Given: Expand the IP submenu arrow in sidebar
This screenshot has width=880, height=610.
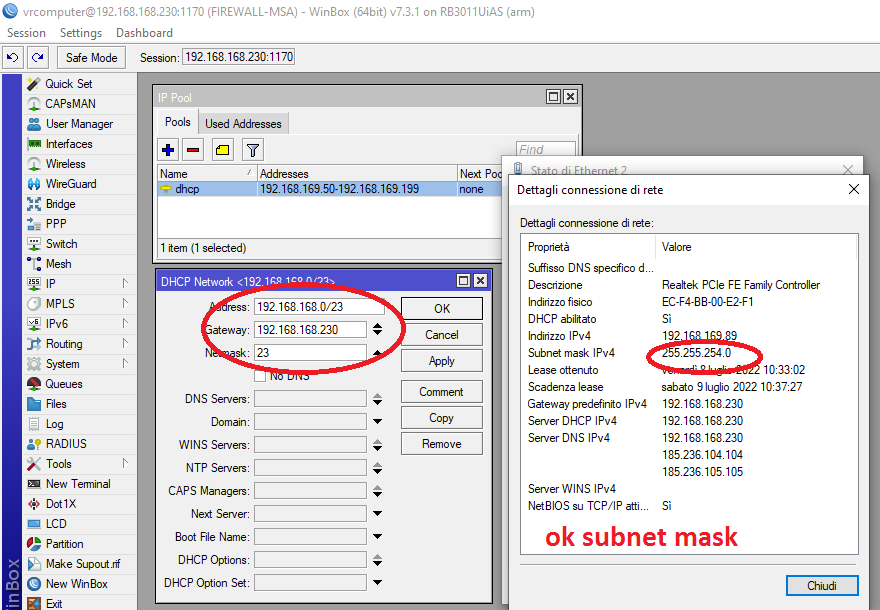Looking at the screenshot, I should pyautogui.click(x=125, y=283).
